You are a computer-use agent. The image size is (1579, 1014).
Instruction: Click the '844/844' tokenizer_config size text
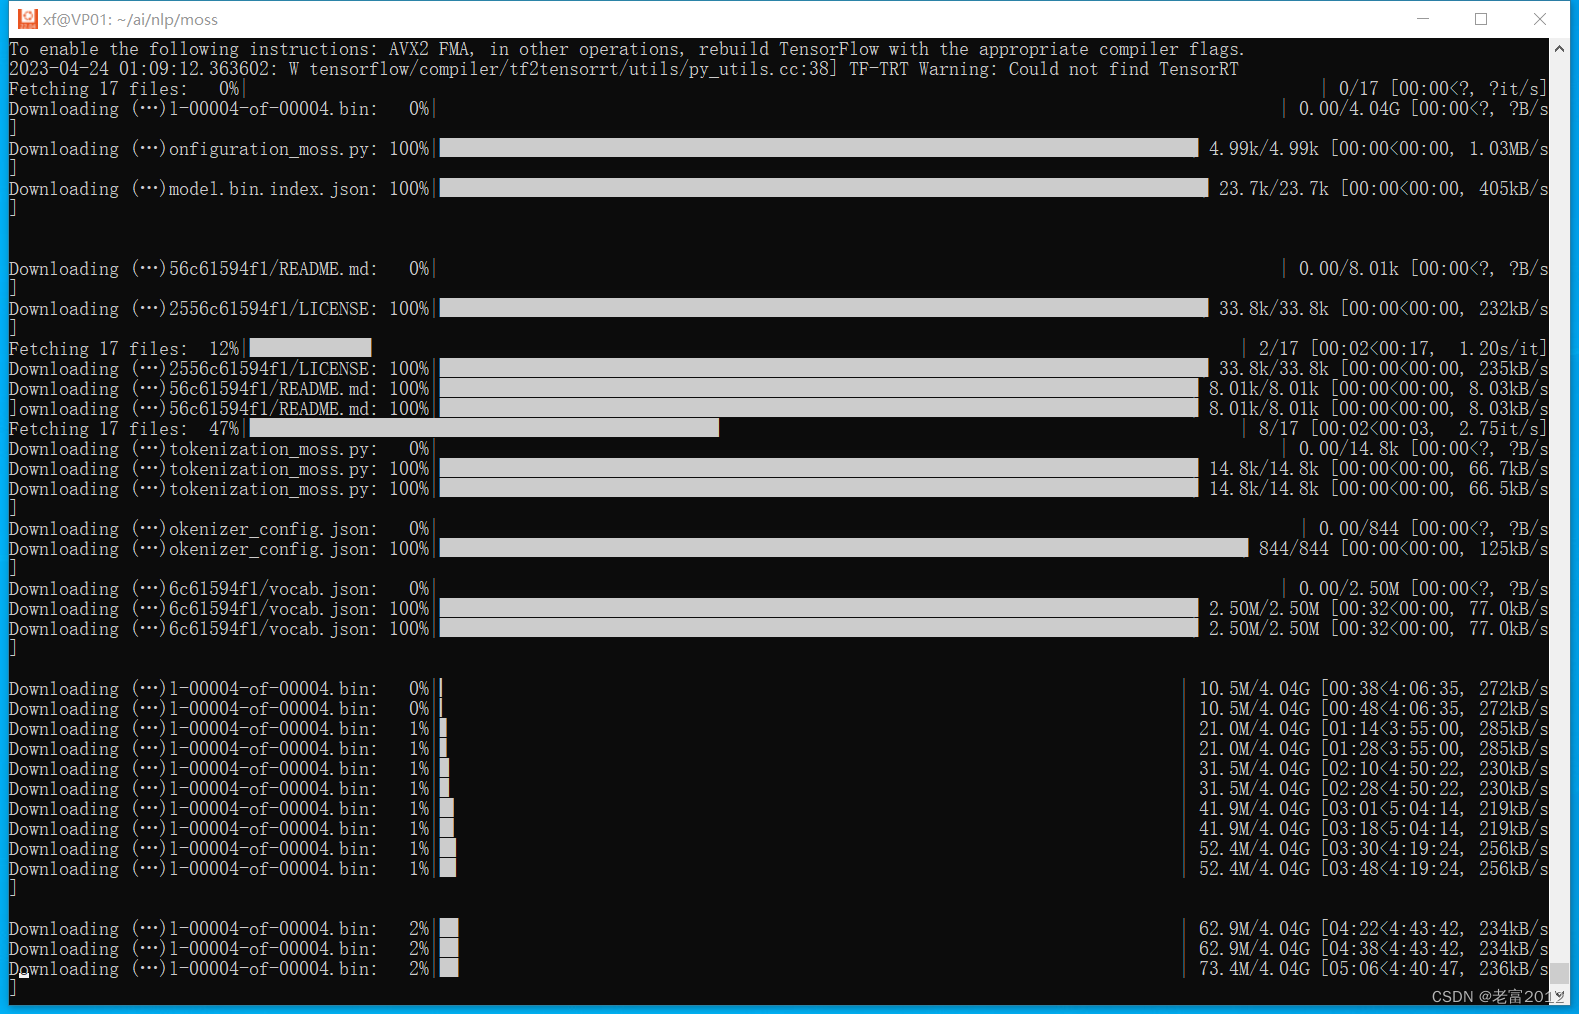click(1294, 549)
